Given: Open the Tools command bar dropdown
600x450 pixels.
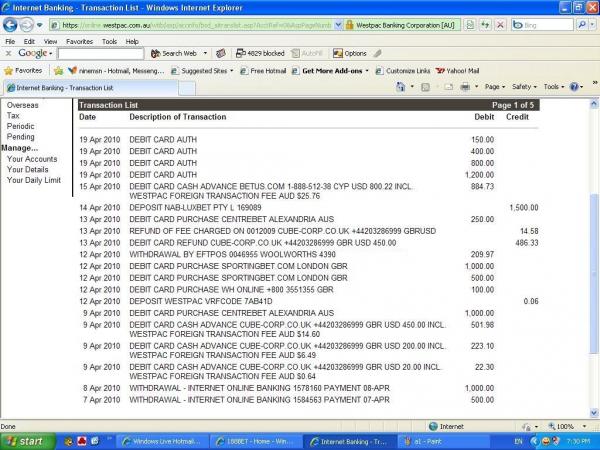Looking at the screenshot, I should click(x=553, y=87).
